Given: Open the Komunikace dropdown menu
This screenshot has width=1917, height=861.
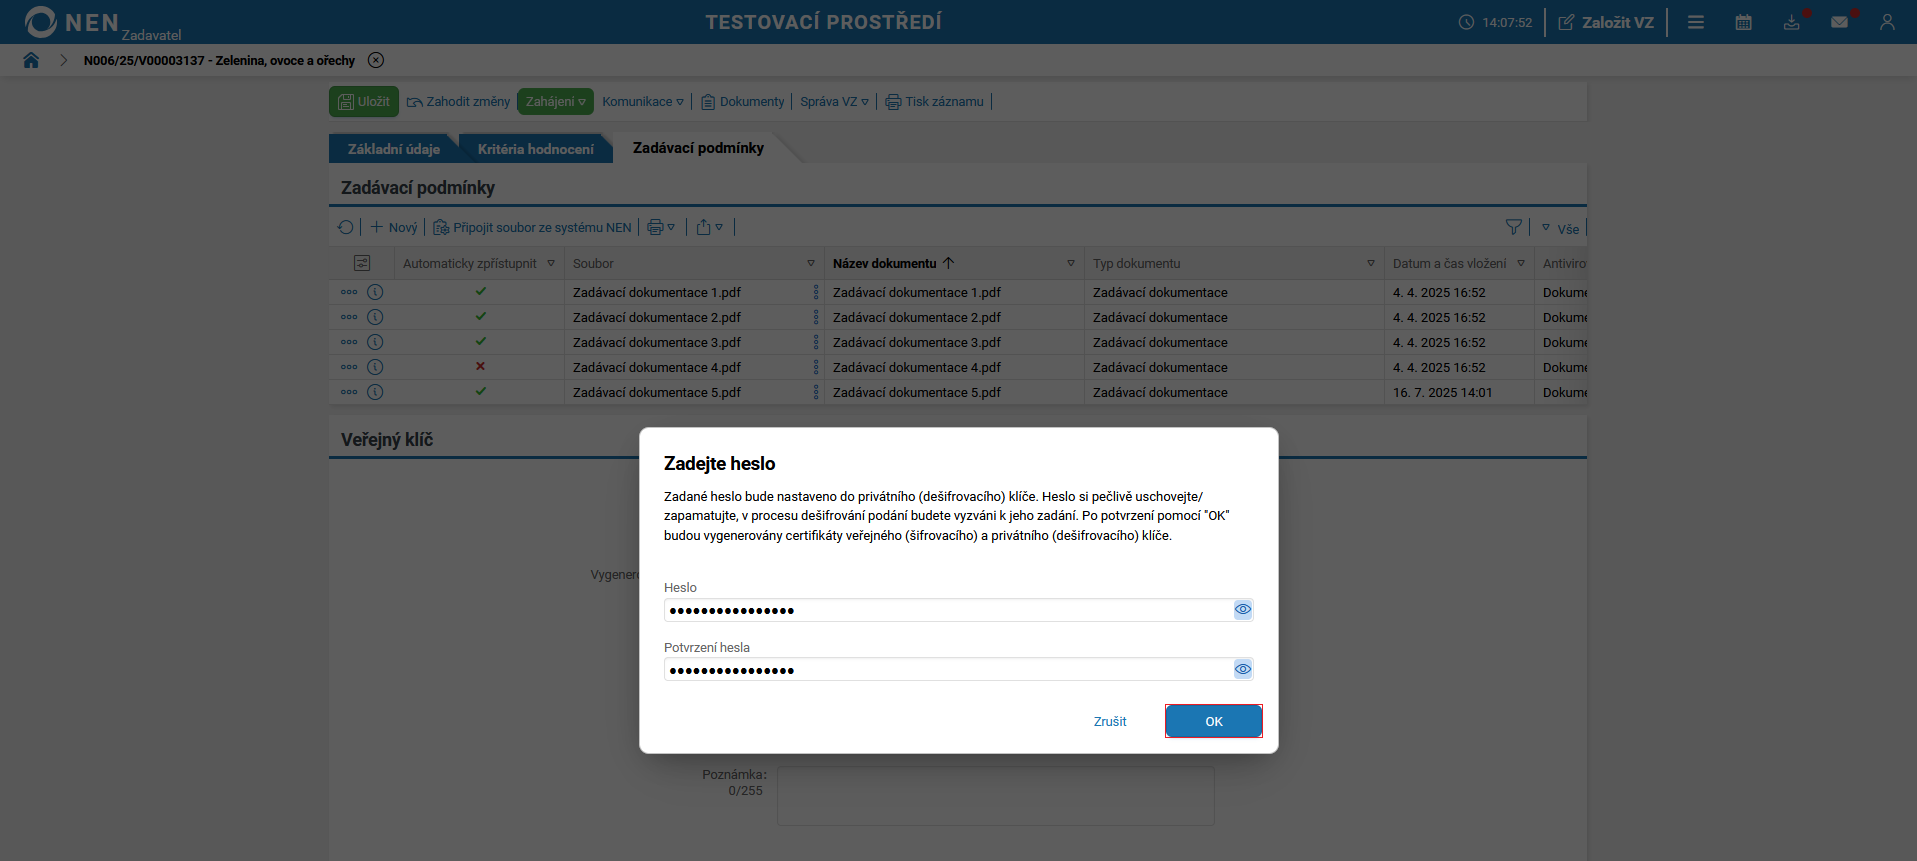Looking at the screenshot, I should (643, 102).
